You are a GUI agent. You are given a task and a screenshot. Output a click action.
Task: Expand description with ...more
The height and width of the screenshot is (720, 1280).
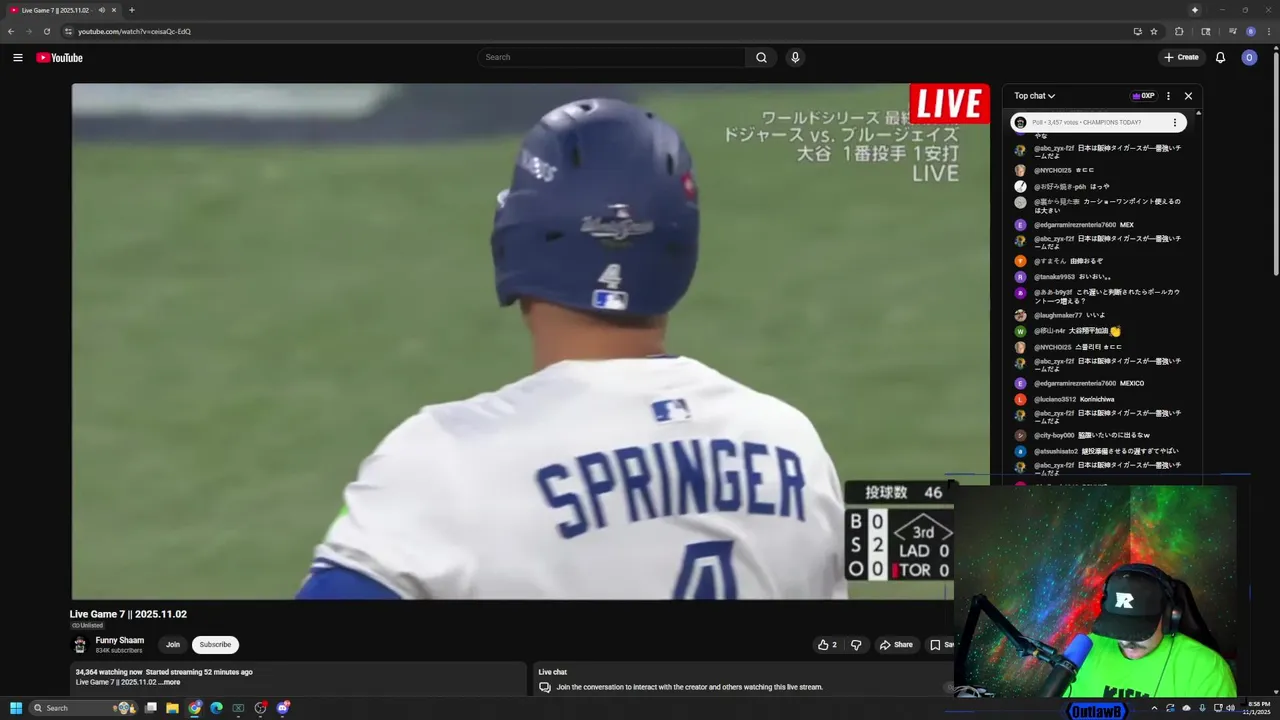tap(171, 682)
